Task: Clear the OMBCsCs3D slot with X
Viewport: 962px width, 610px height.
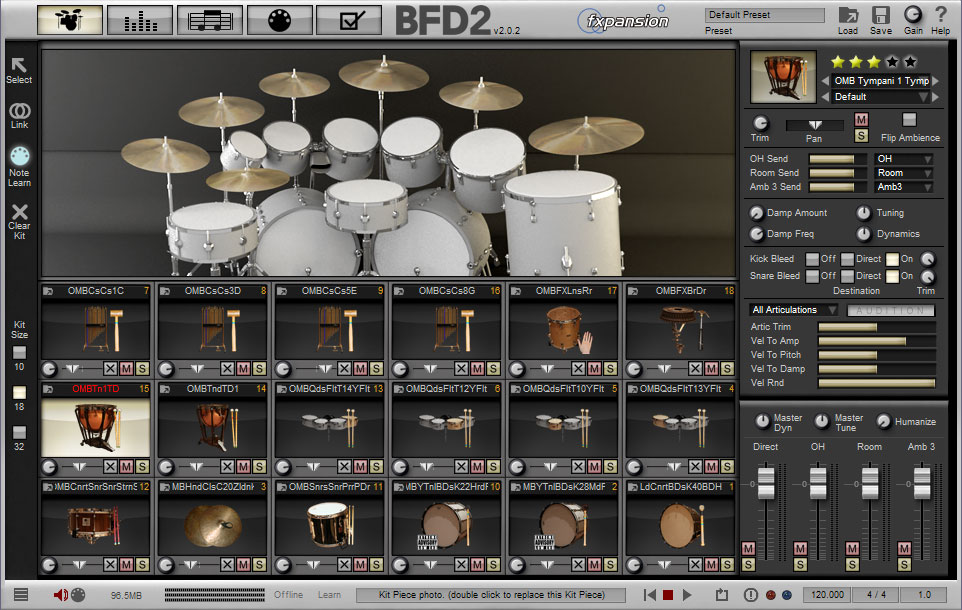Action: pos(227,369)
